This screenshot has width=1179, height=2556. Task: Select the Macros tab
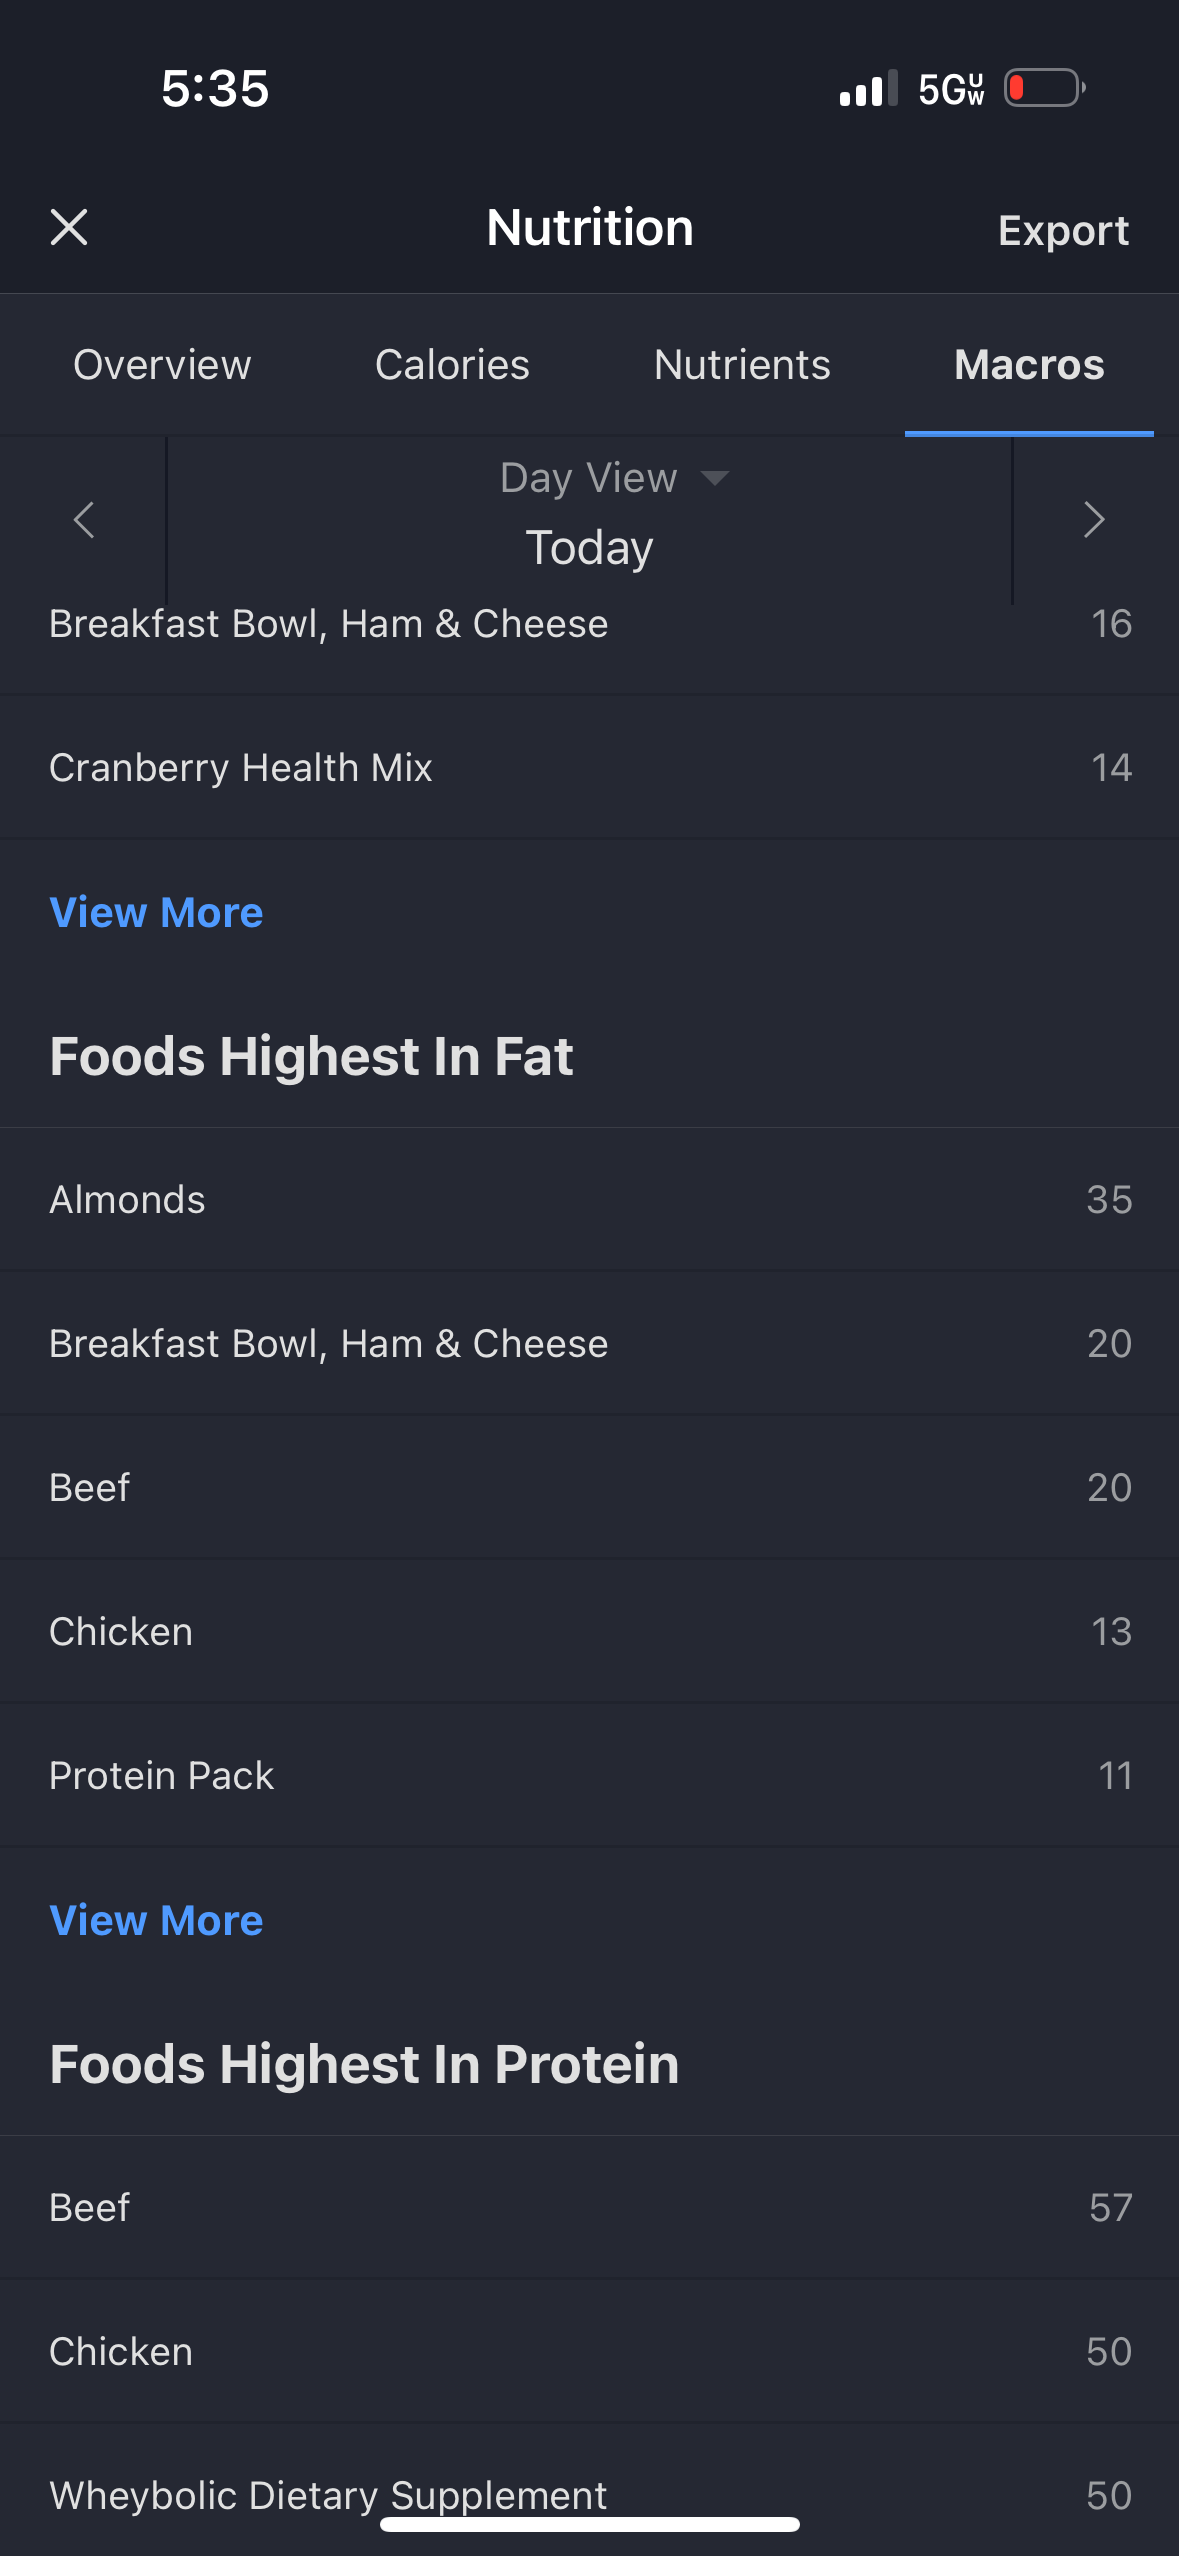pos(1029,365)
